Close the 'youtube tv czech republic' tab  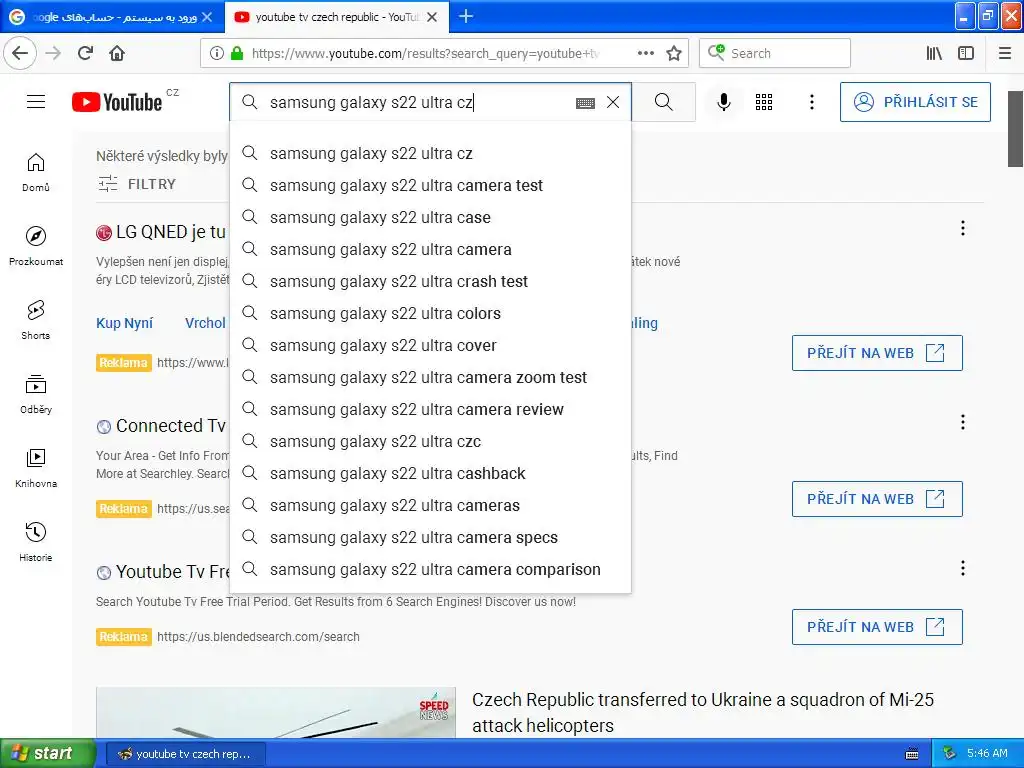click(x=432, y=17)
